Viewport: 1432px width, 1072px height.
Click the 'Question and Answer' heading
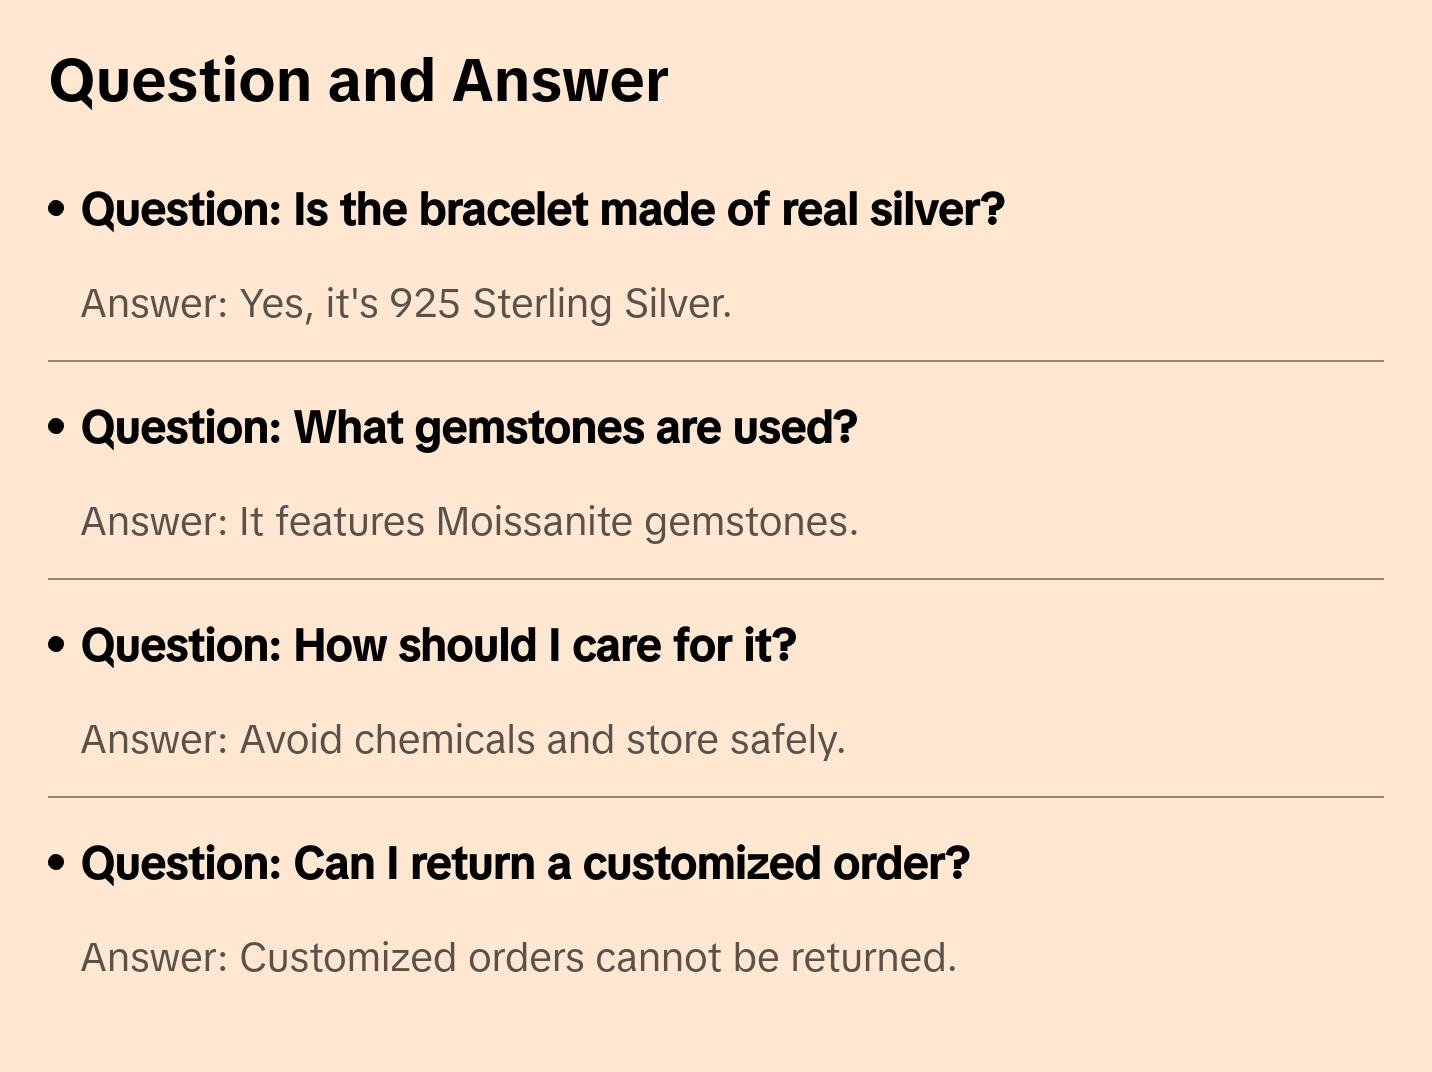click(x=358, y=81)
